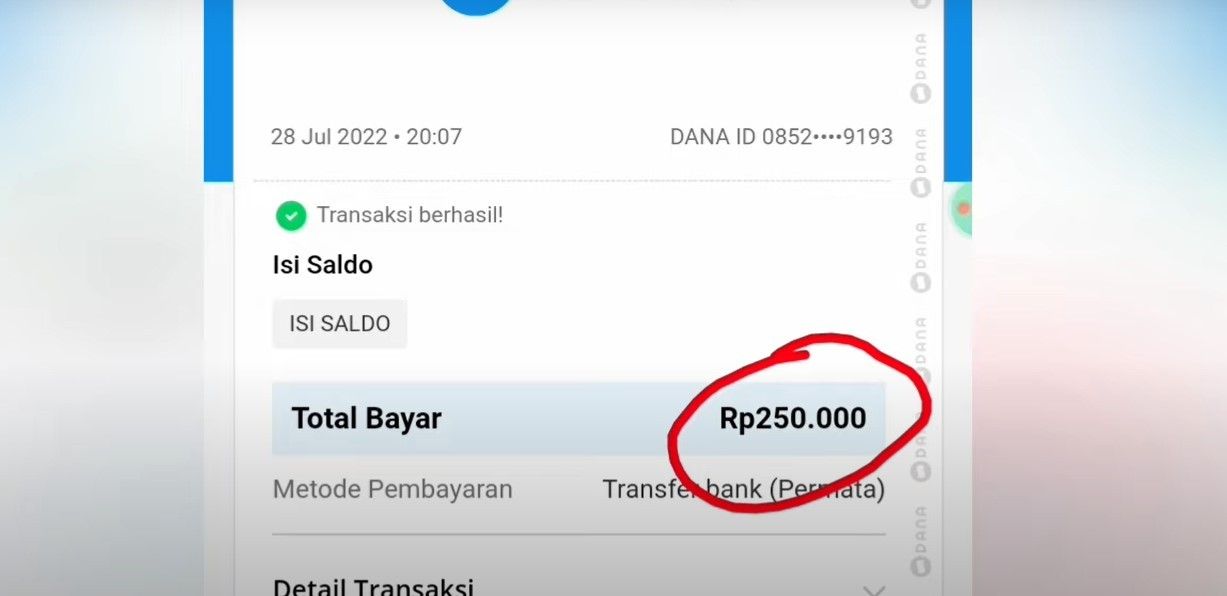This screenshot has width=1227, height=596.
Task: Click the 28 Jul 2022 • 20:07 timestamp
Action: (x=366, y=137)
